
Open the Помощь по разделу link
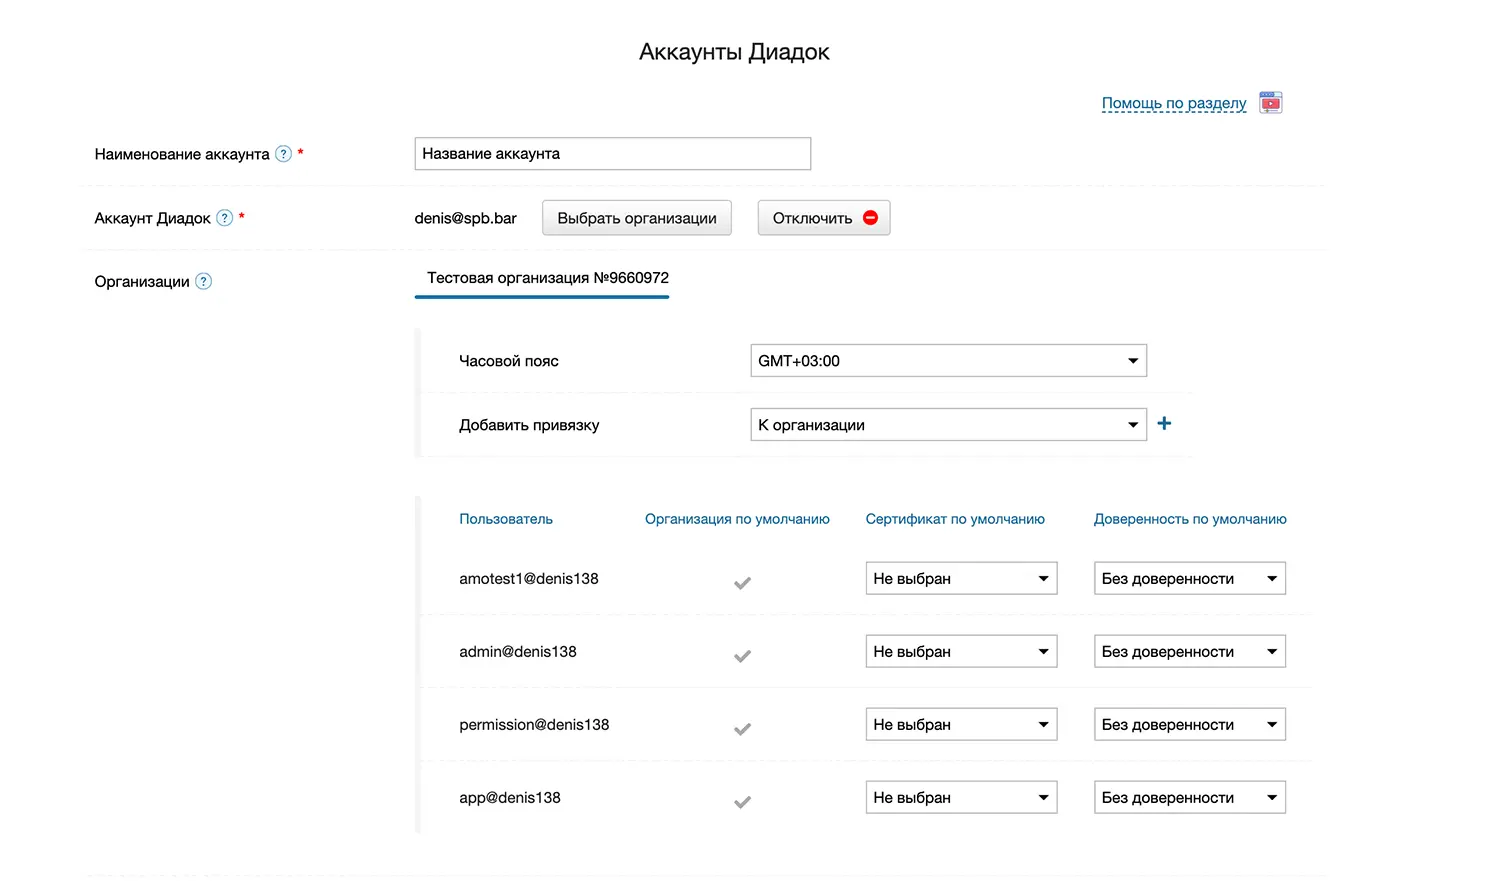click(1173, 103)
